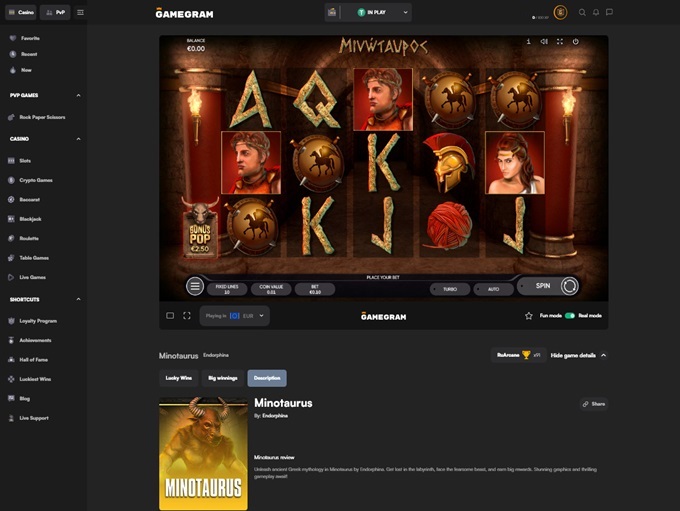The height and width of the screenshot is (511, 680).
Task: Click the search magnifier icon
Action: point(582,13)
